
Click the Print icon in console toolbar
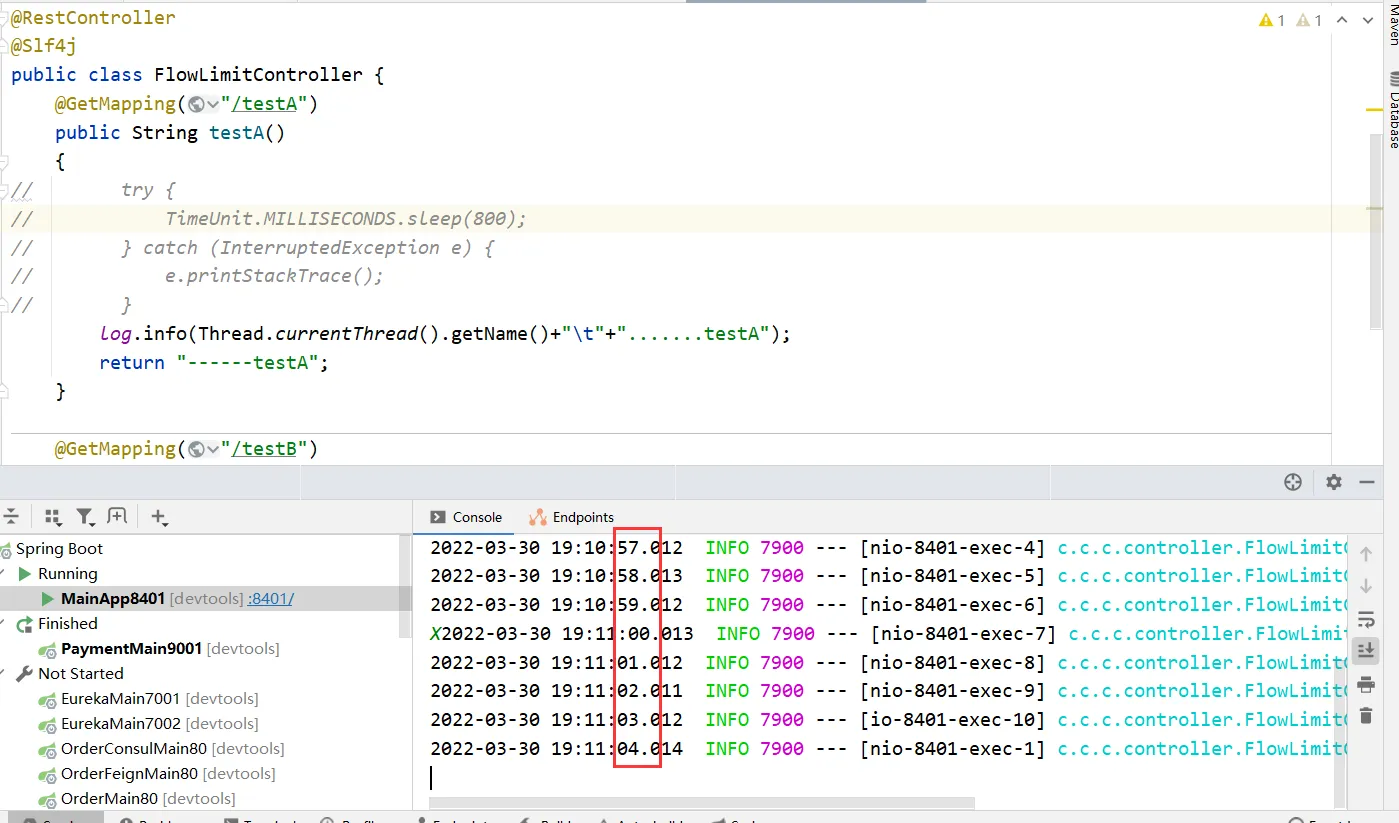pos(1366,684)
